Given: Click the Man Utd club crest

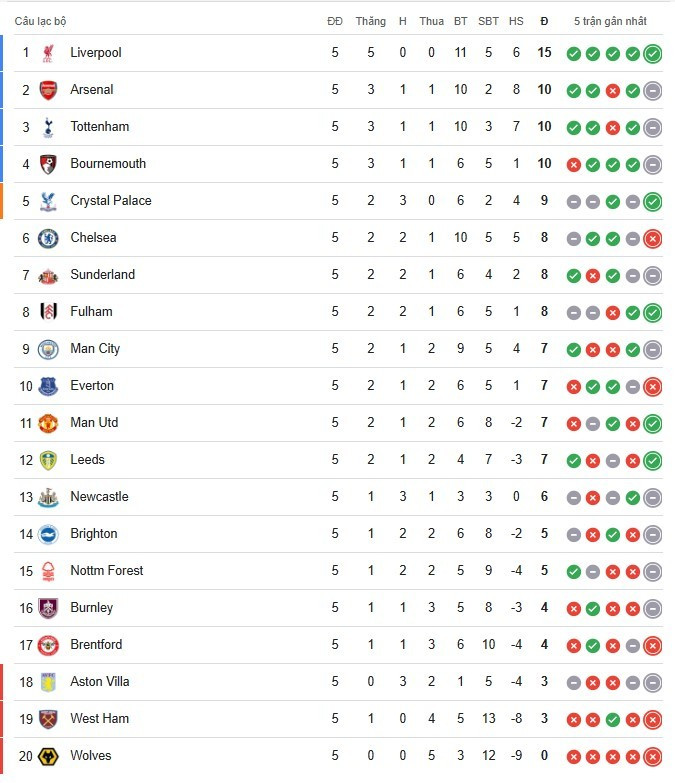Looking at the screenshot, I should 48,423.
